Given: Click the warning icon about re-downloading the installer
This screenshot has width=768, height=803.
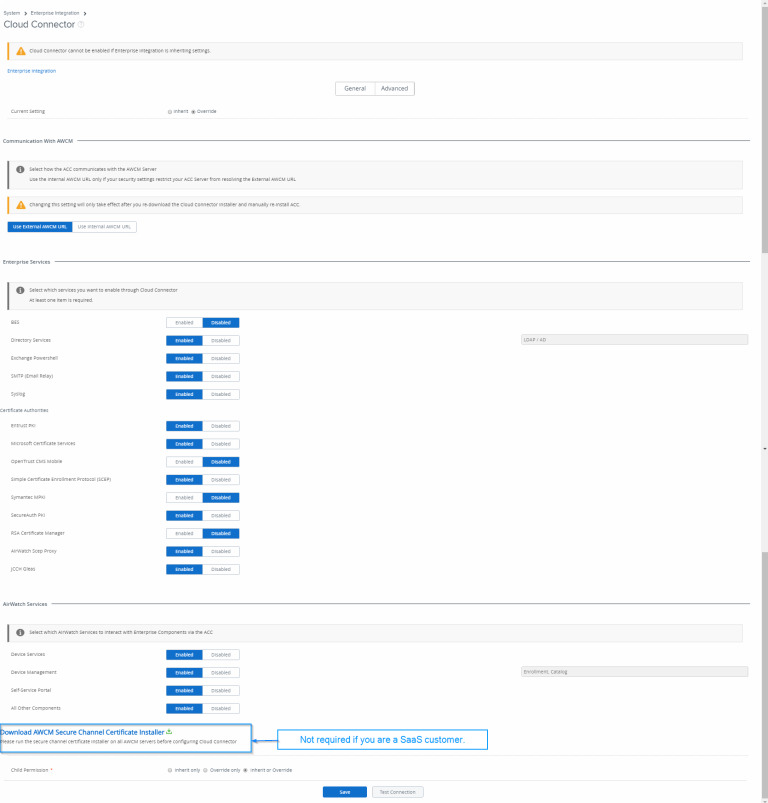Looking at the screenshot, I should [19, 203].
